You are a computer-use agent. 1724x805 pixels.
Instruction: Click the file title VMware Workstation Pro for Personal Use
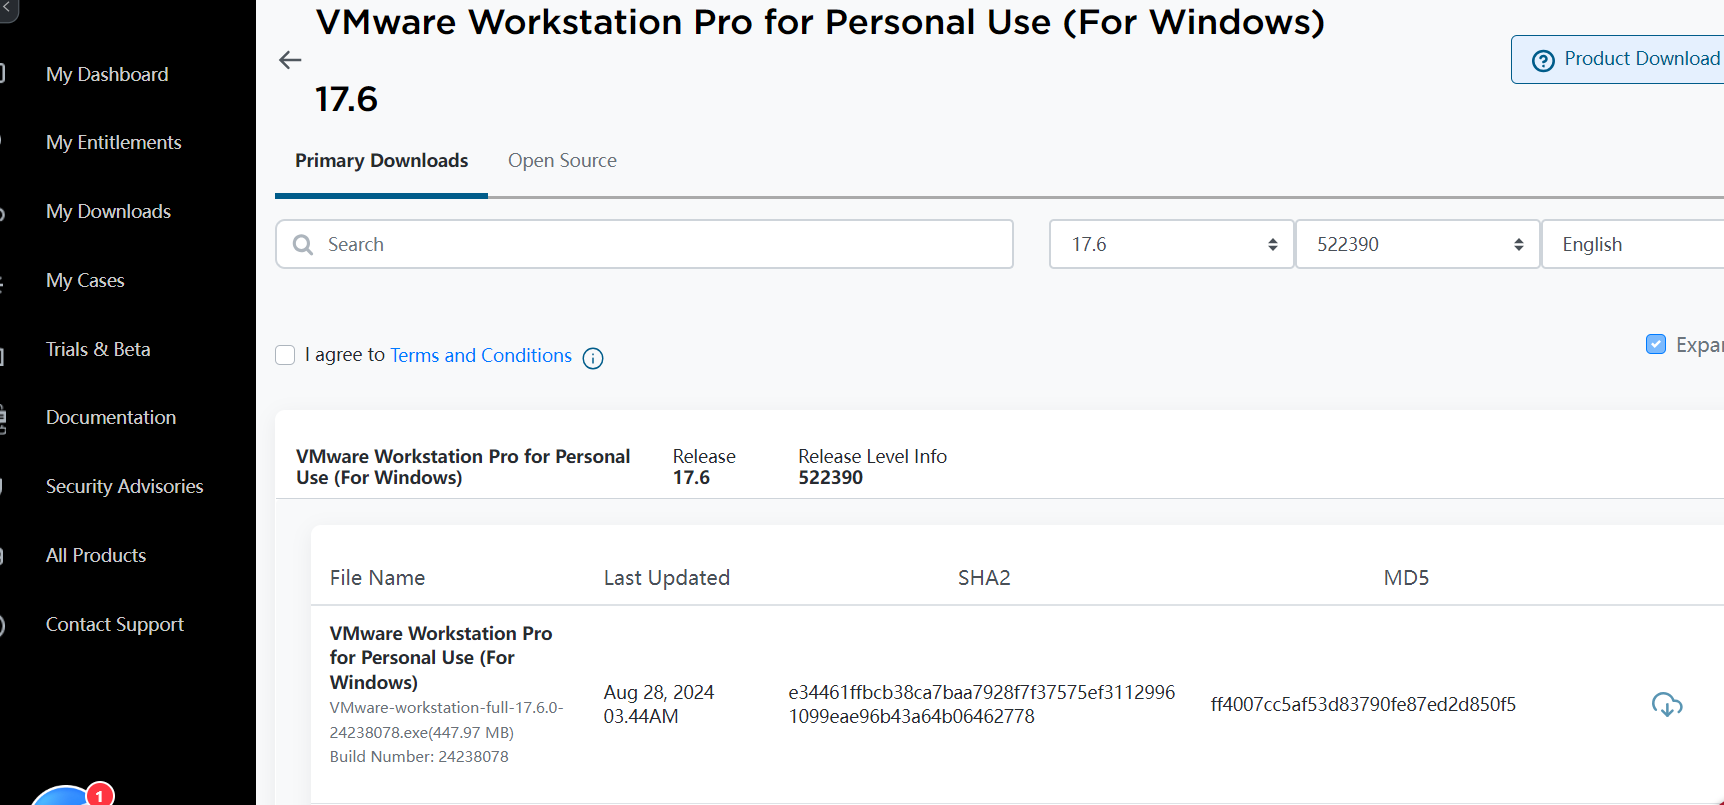(x=441, y=657)
